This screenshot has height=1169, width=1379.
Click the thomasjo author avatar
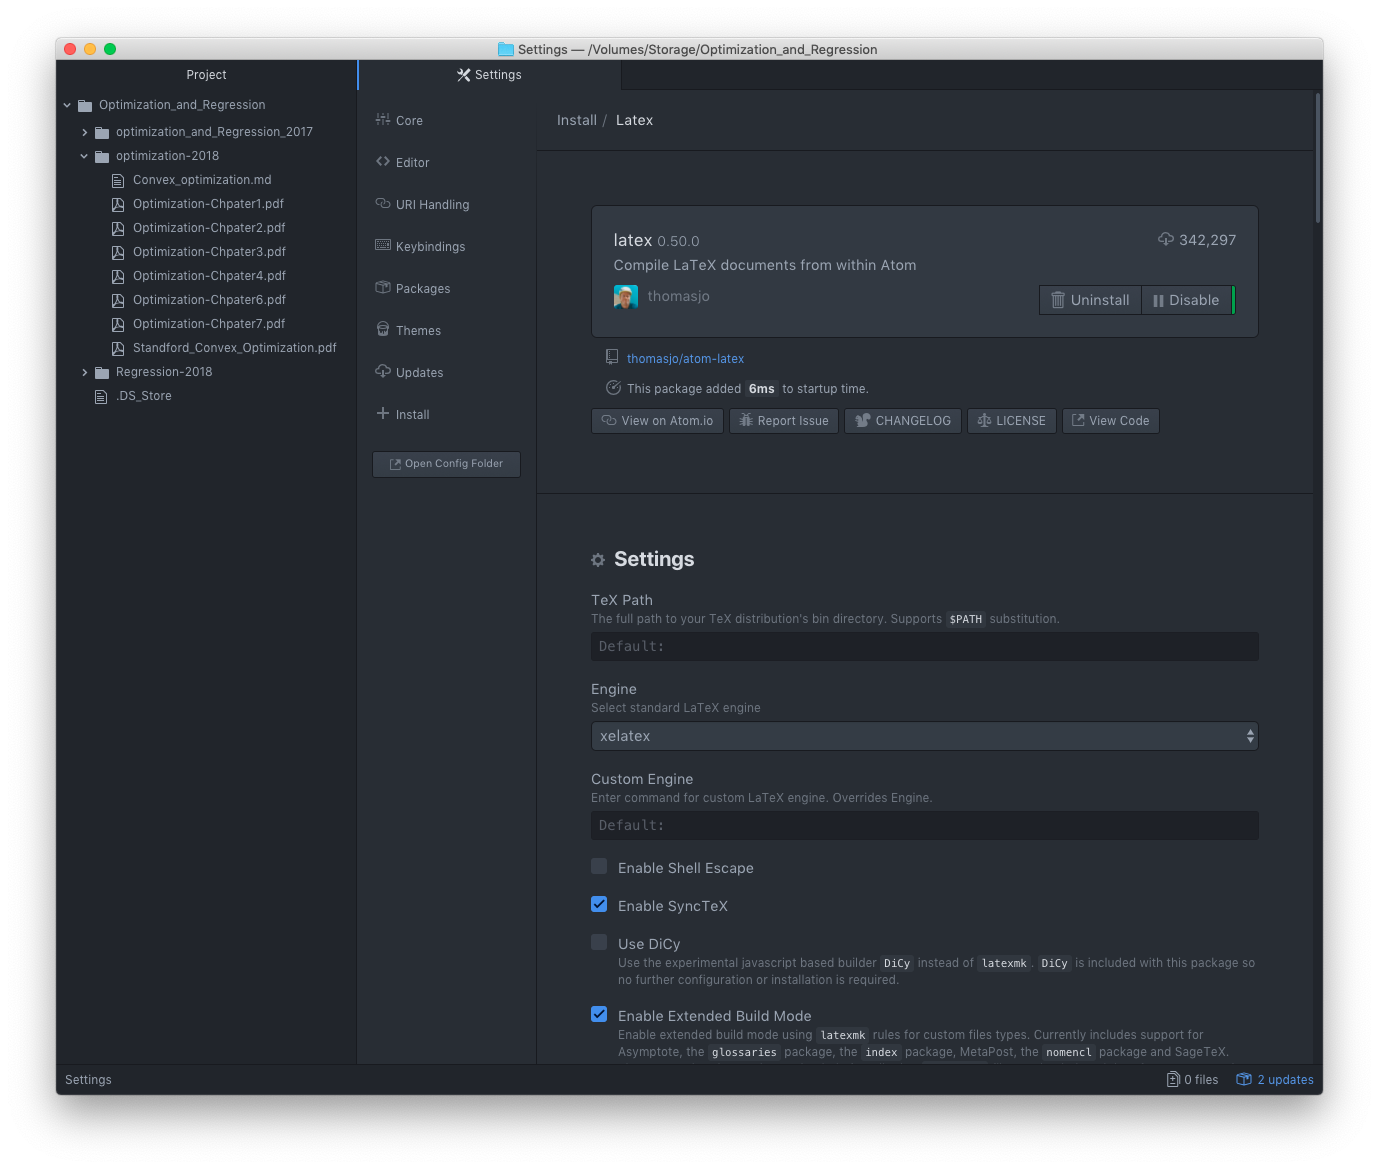point(625,297)
